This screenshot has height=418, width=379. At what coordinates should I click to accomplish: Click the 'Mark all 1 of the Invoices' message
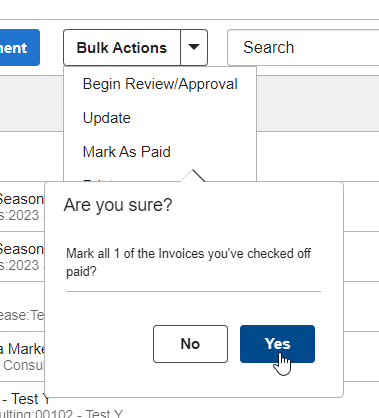tap(188, 262)
